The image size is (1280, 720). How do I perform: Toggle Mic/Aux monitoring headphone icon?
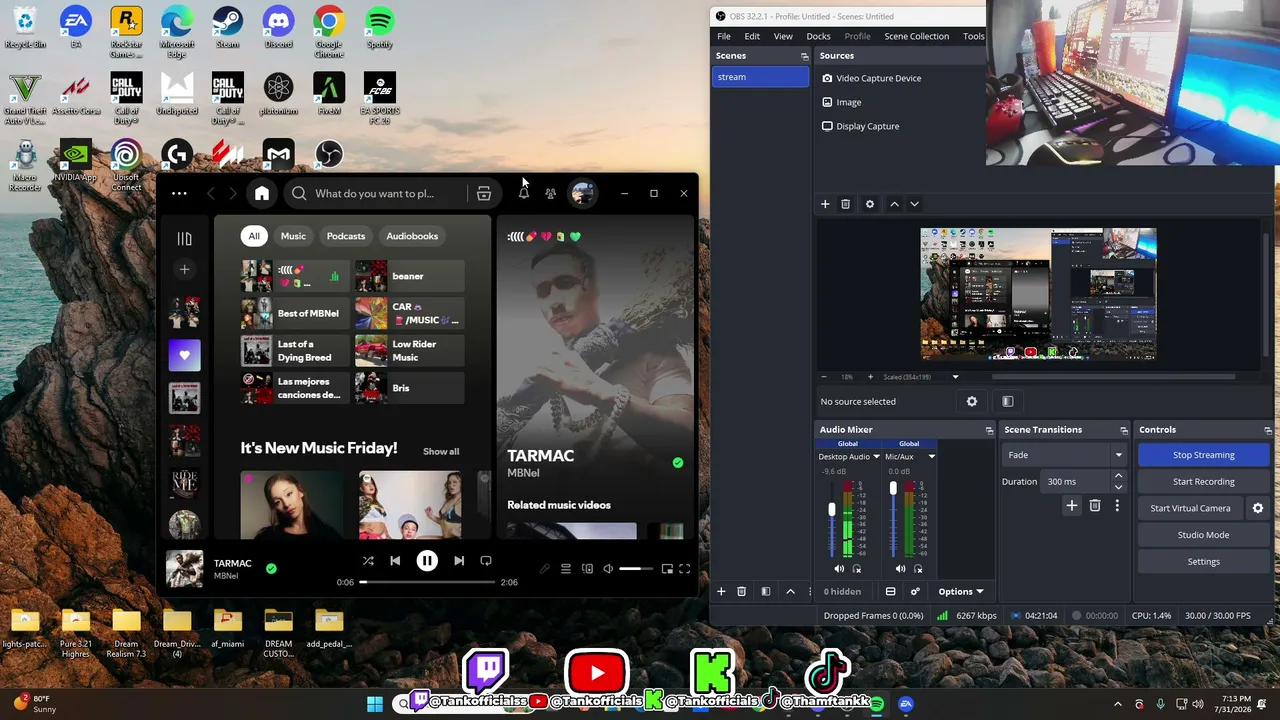[918, 569]
